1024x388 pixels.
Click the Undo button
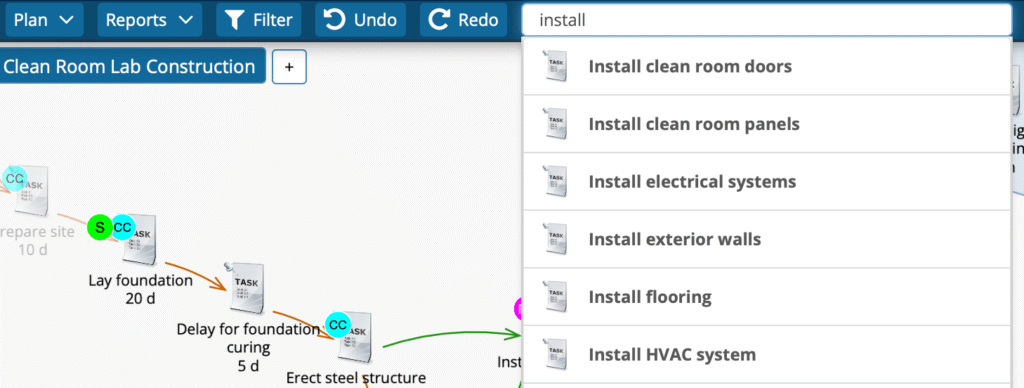[x=360, y=20]
